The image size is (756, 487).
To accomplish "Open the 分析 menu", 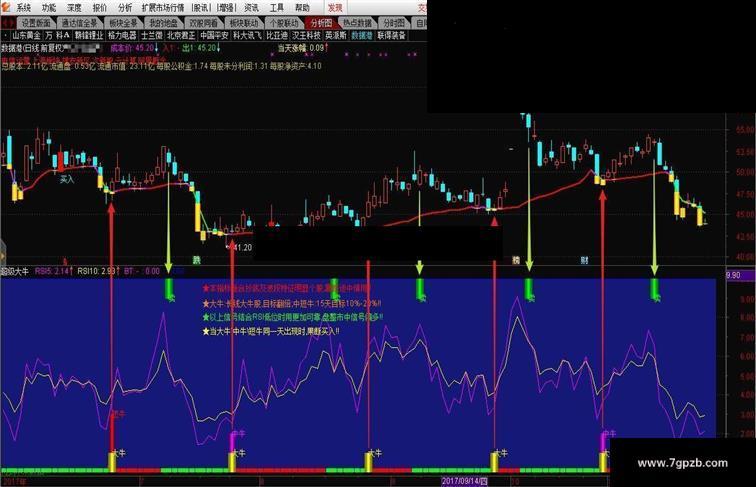I will (125, 7).
